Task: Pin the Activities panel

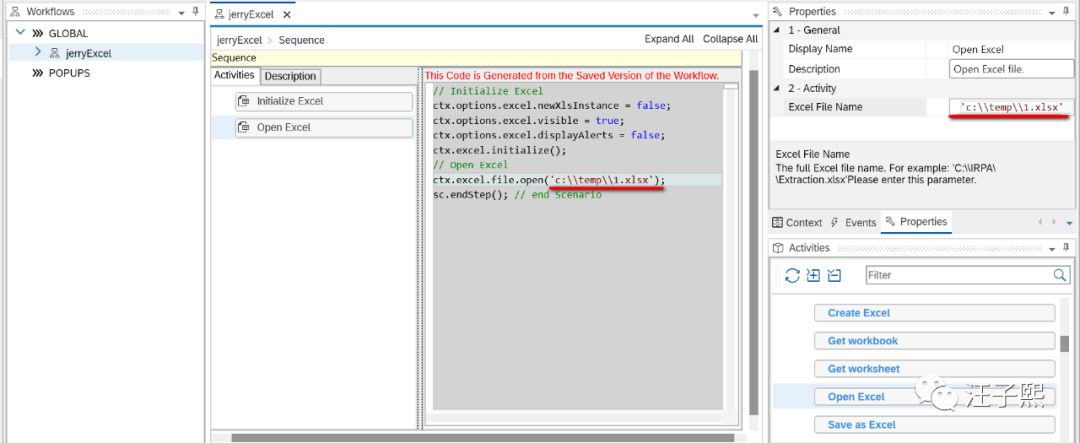Action: (1067, 248)
